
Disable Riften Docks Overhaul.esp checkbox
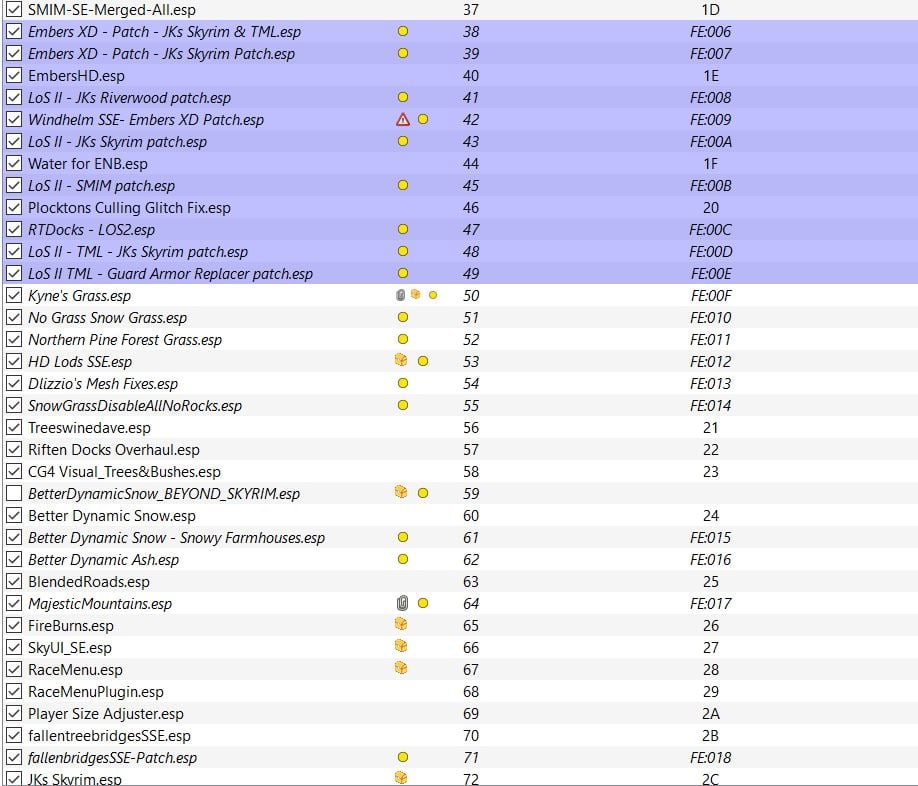pos(14,449)
